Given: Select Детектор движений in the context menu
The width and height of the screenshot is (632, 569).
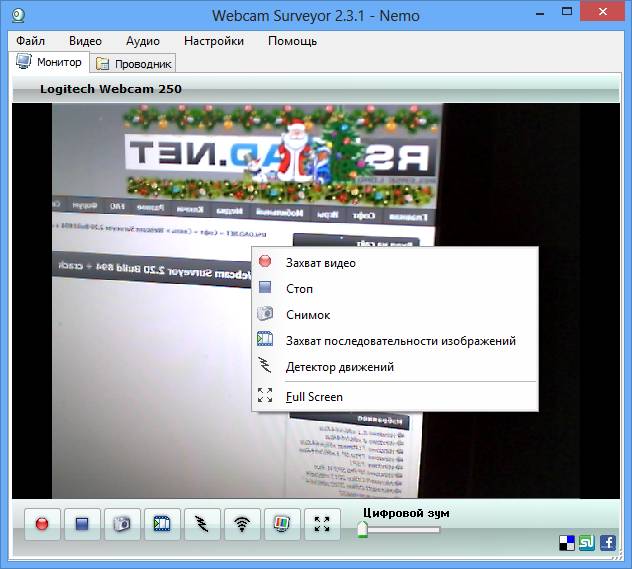Looking at the screenshot, I should (x=395, y=367).
